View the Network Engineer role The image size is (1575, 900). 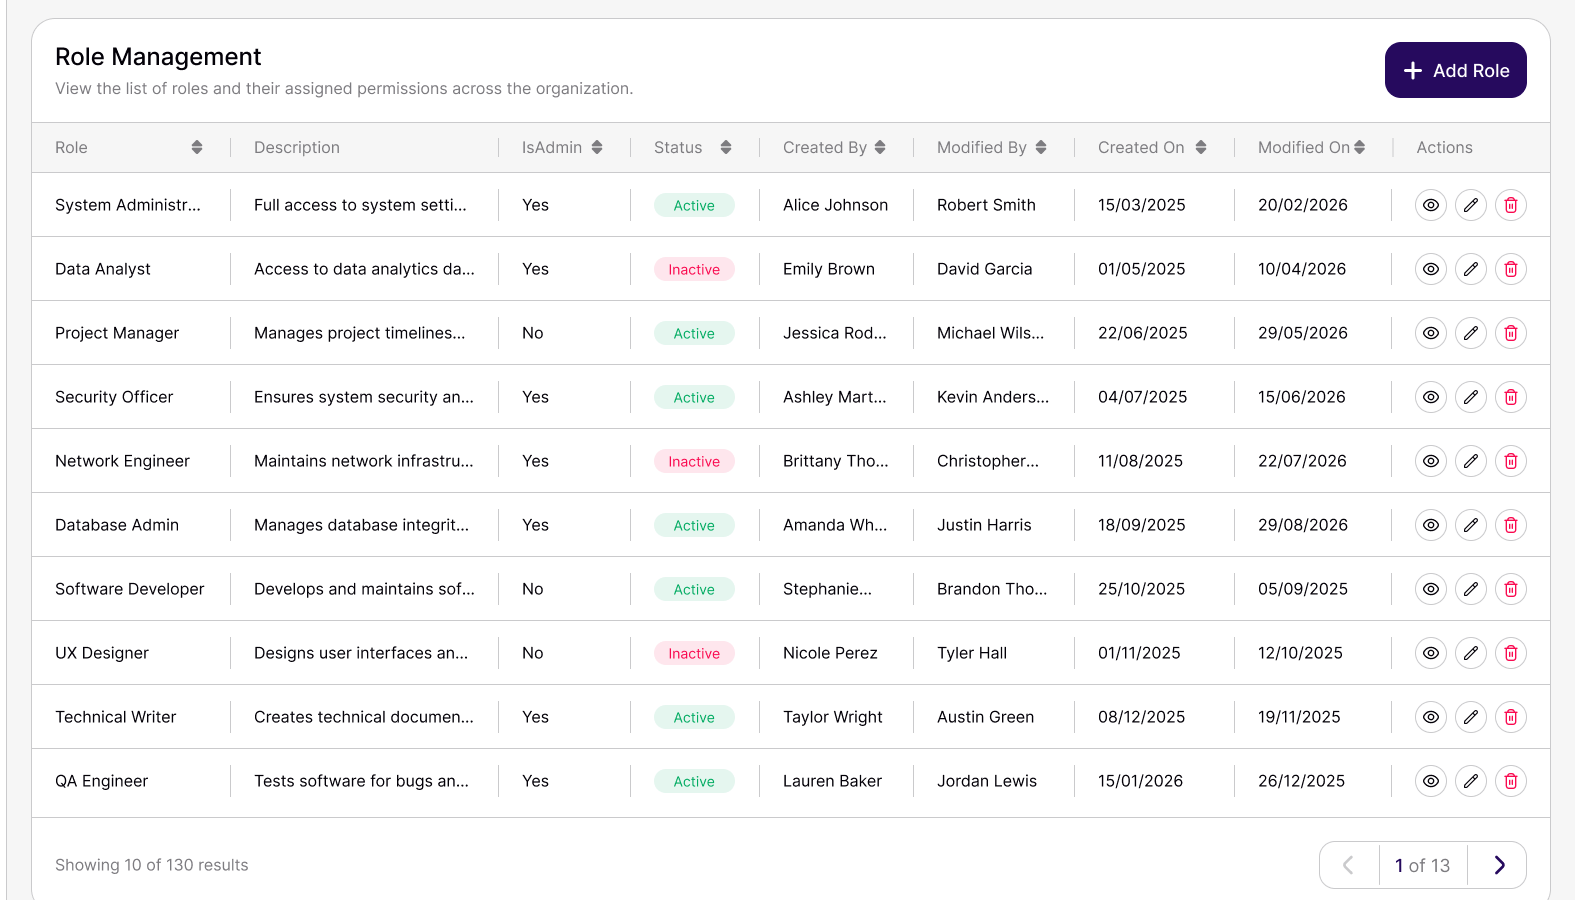pos(1431,461)
